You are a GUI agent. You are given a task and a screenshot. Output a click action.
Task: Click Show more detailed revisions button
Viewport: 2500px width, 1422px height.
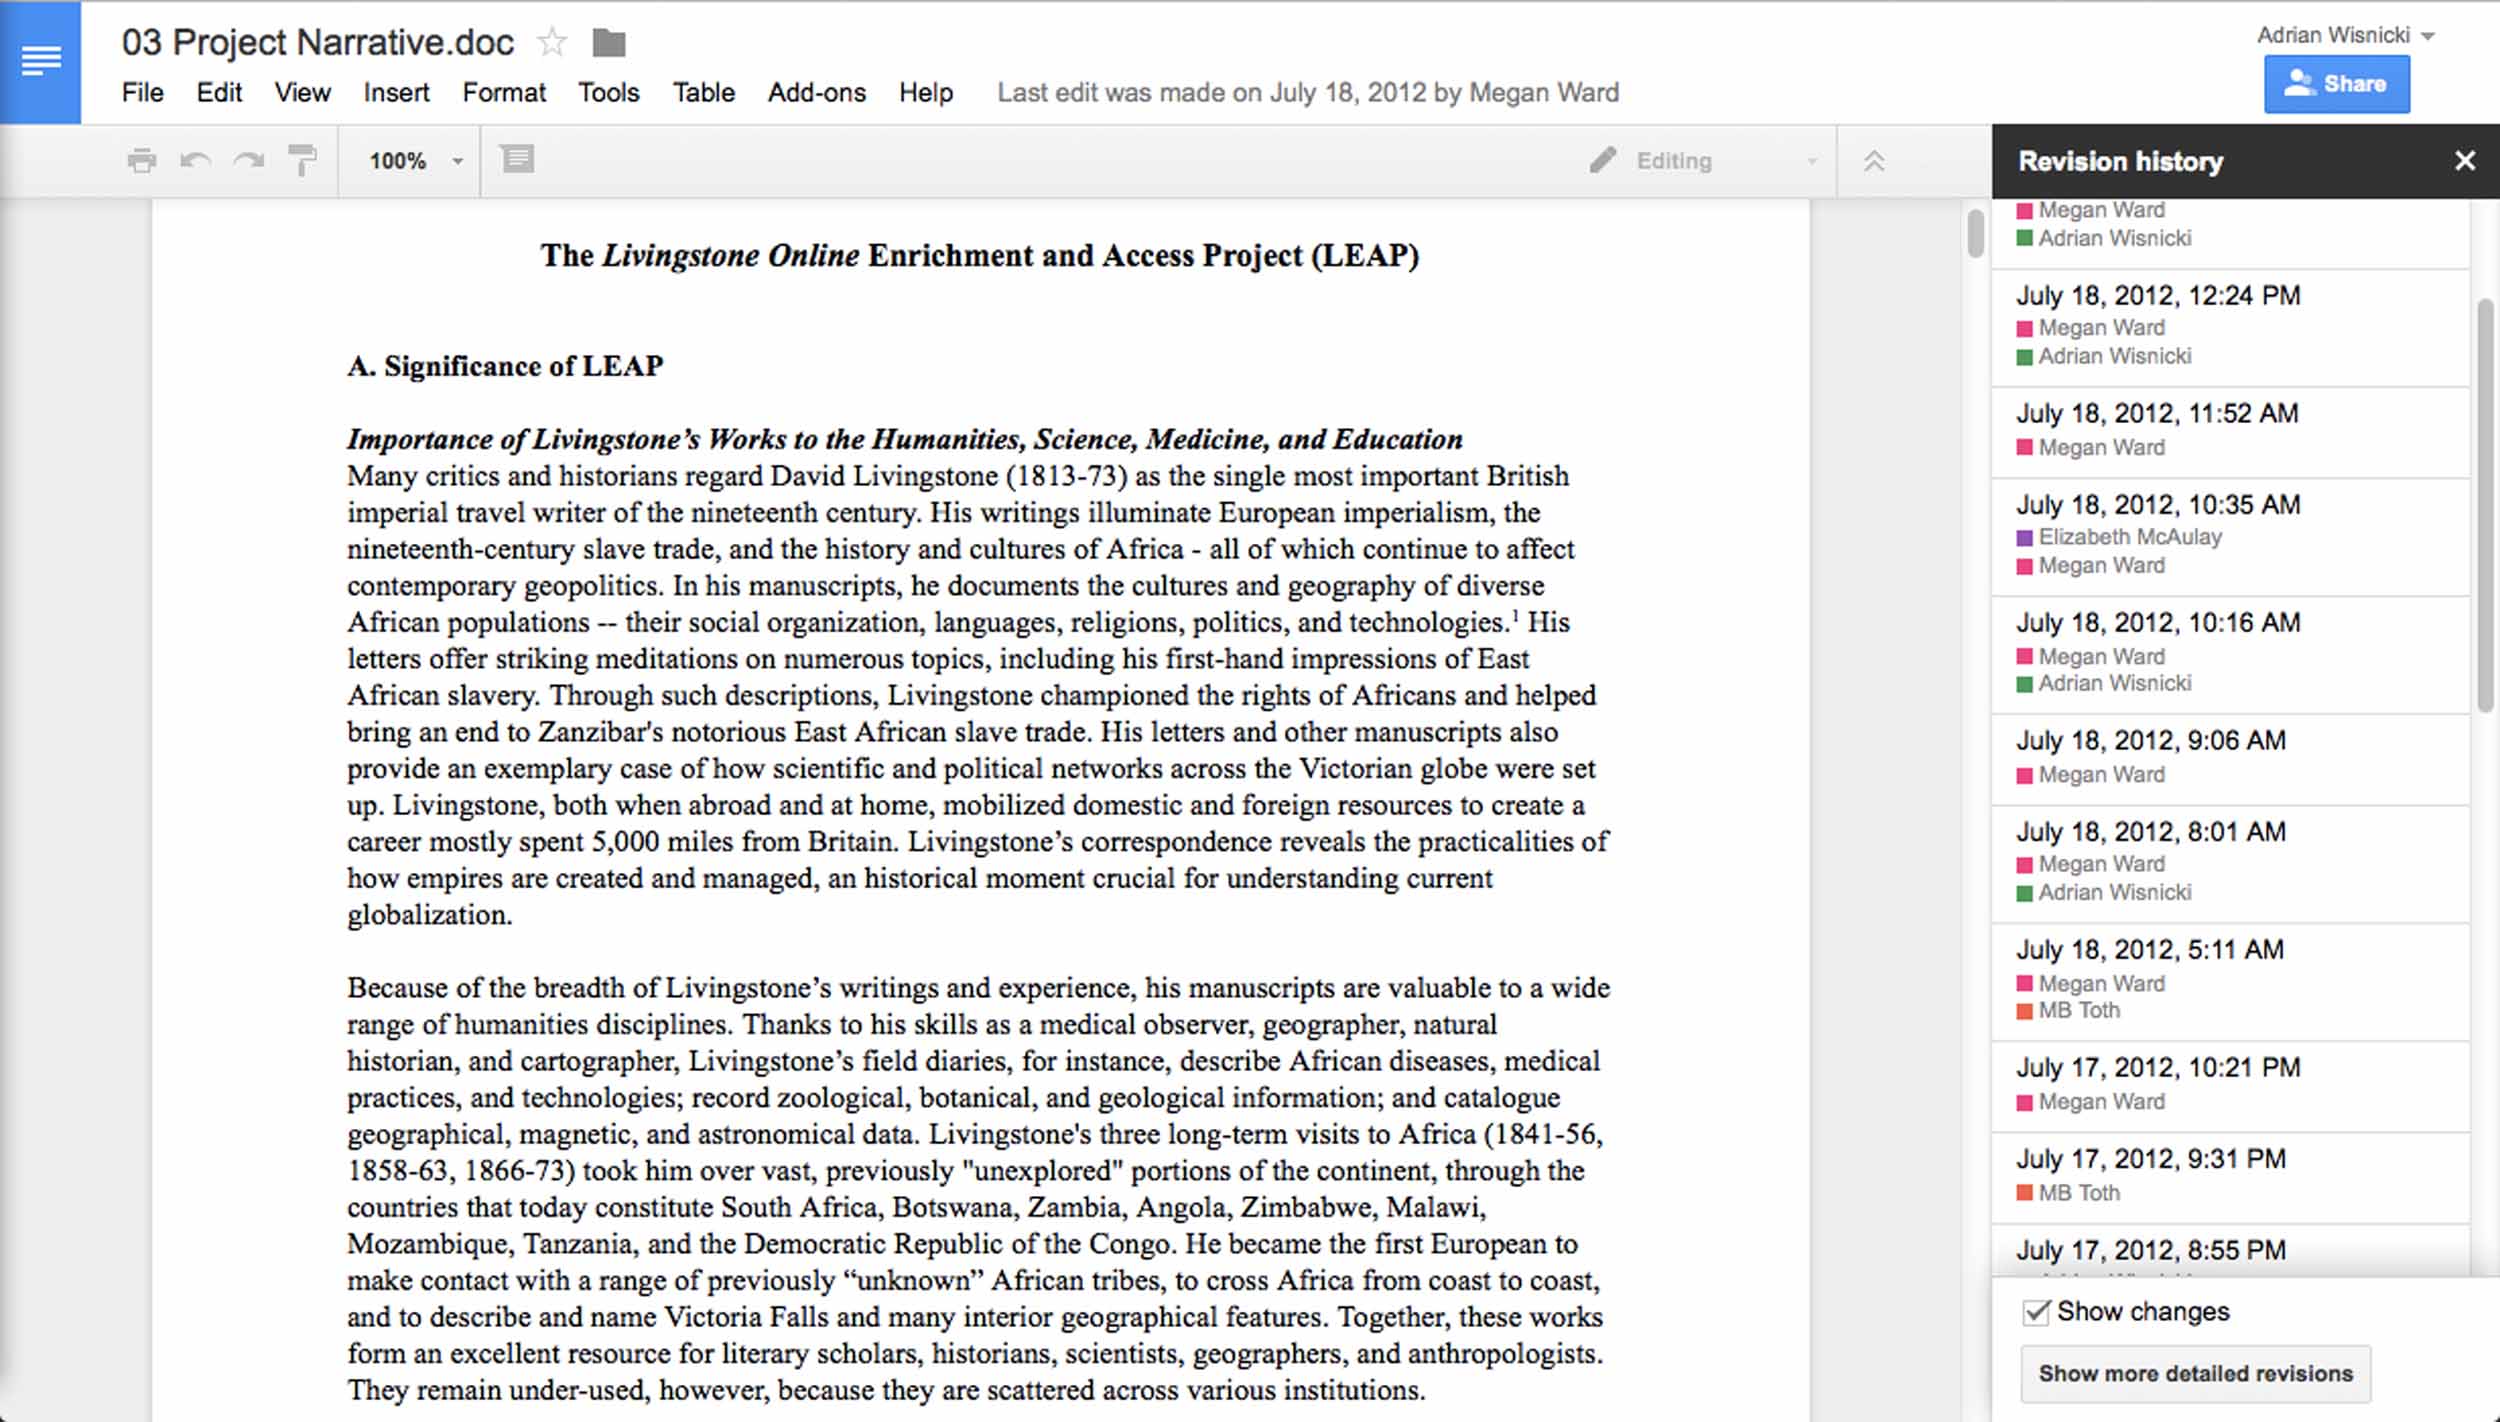pos(2195,1373)
